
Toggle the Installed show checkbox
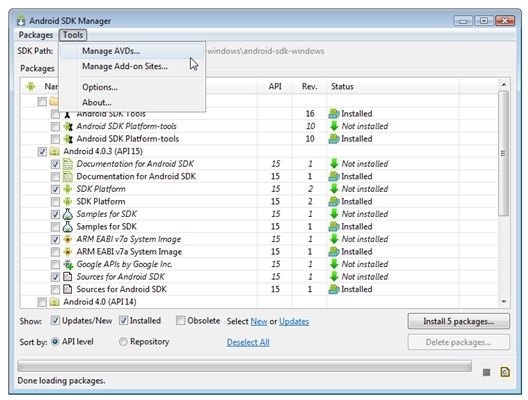(x=124, y=321)
